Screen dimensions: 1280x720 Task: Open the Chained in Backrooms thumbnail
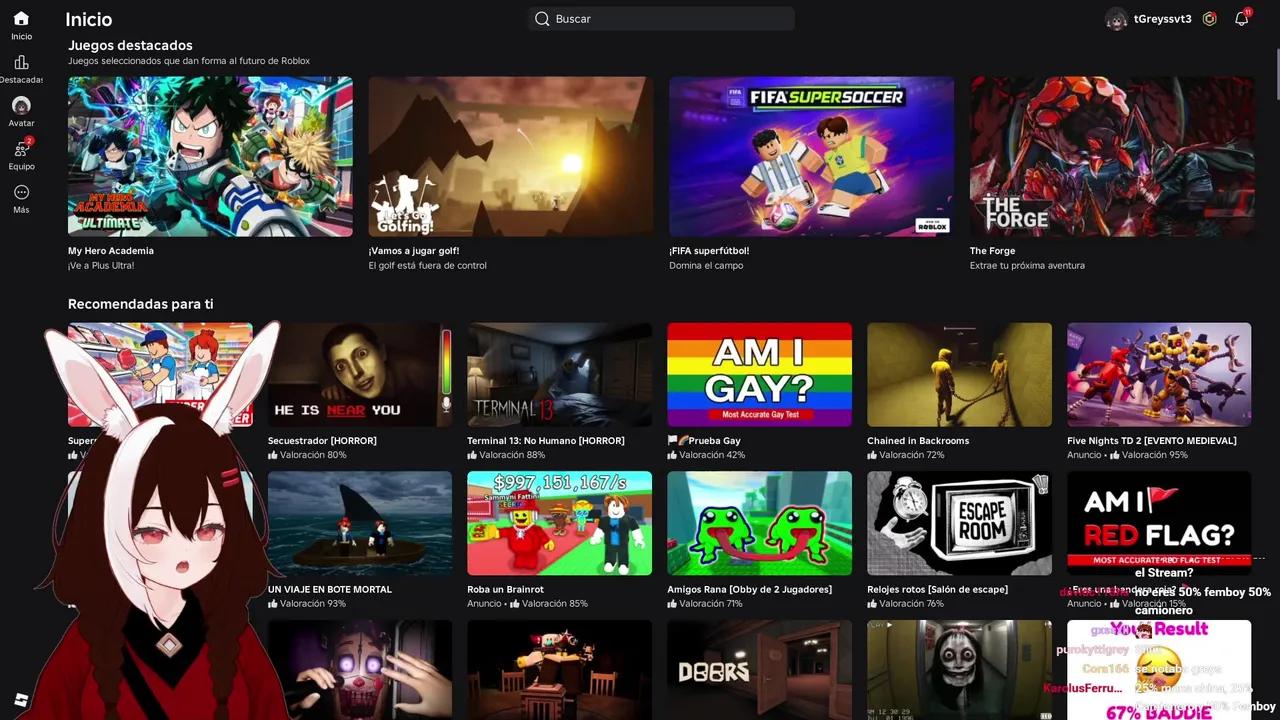coord(960,375)
